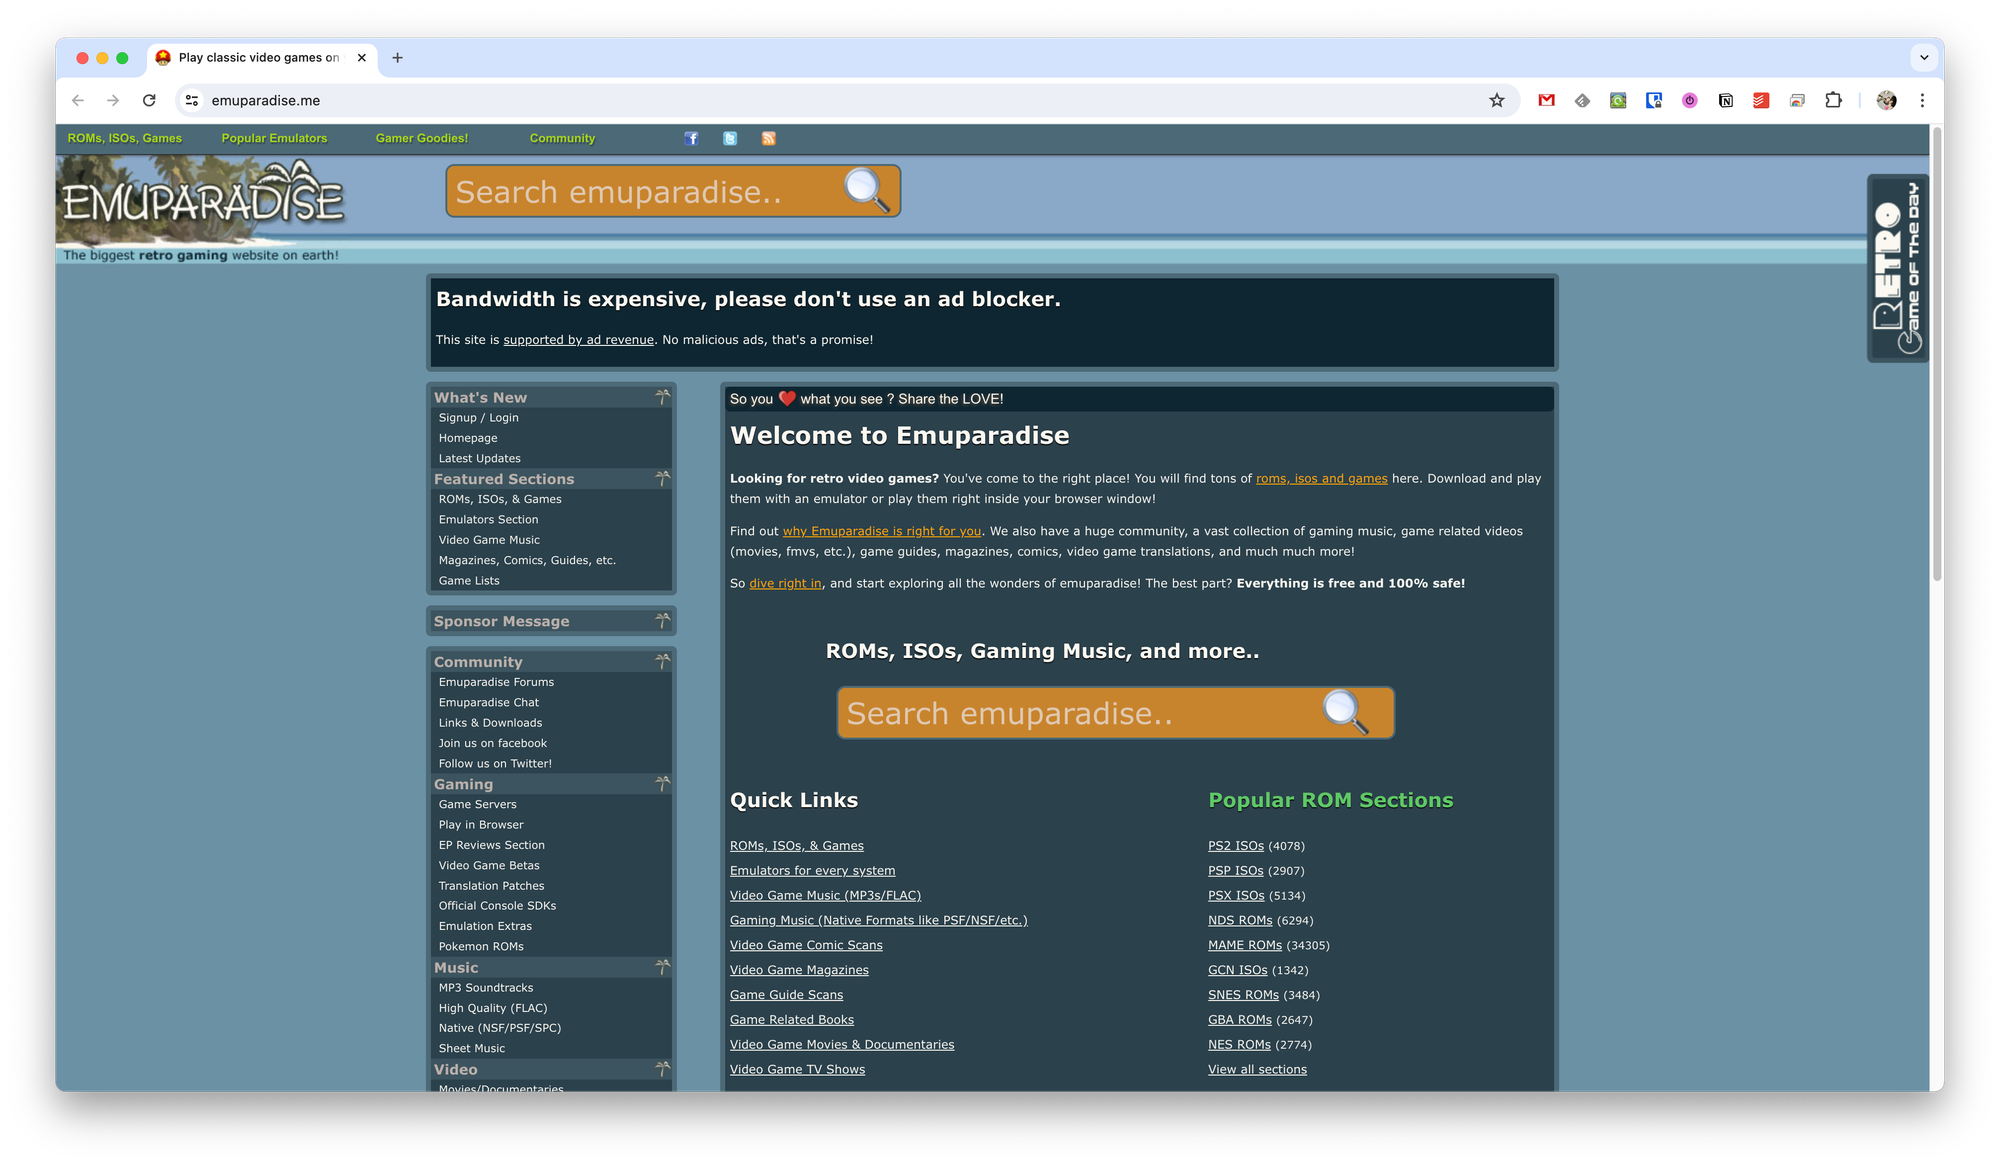The width and height of the screenshot is (2000, 1165).
Task: Open the RSS feed icon
Action: (x=768, y=138)
